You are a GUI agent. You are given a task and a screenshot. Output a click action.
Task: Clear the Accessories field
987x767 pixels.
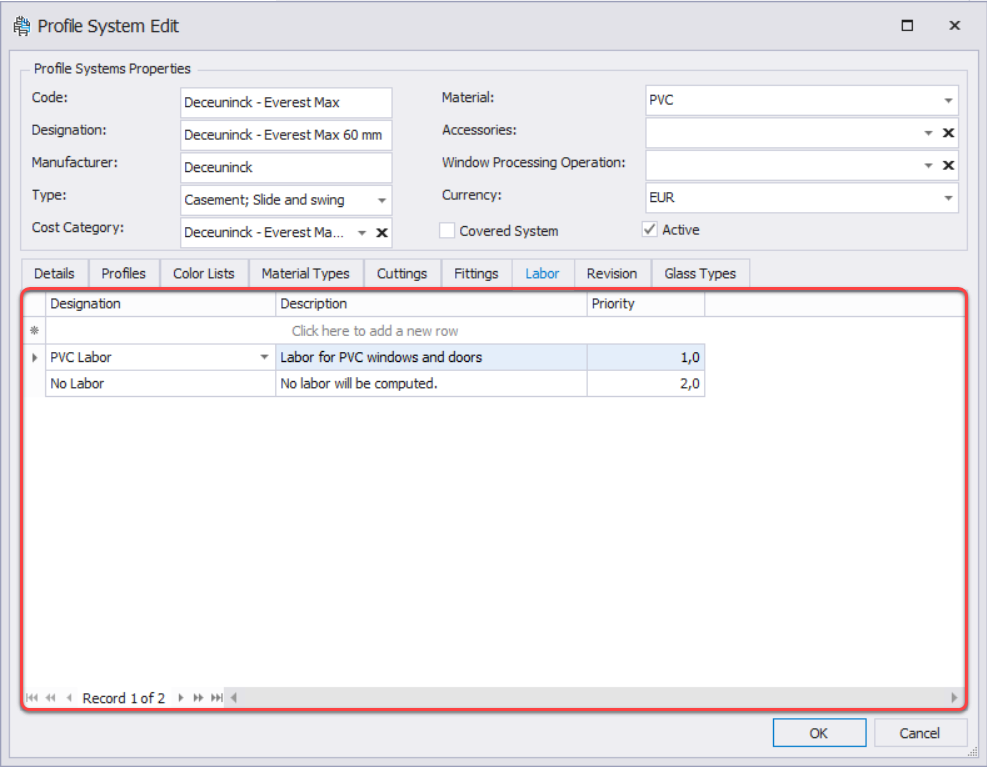pos(948,133)
